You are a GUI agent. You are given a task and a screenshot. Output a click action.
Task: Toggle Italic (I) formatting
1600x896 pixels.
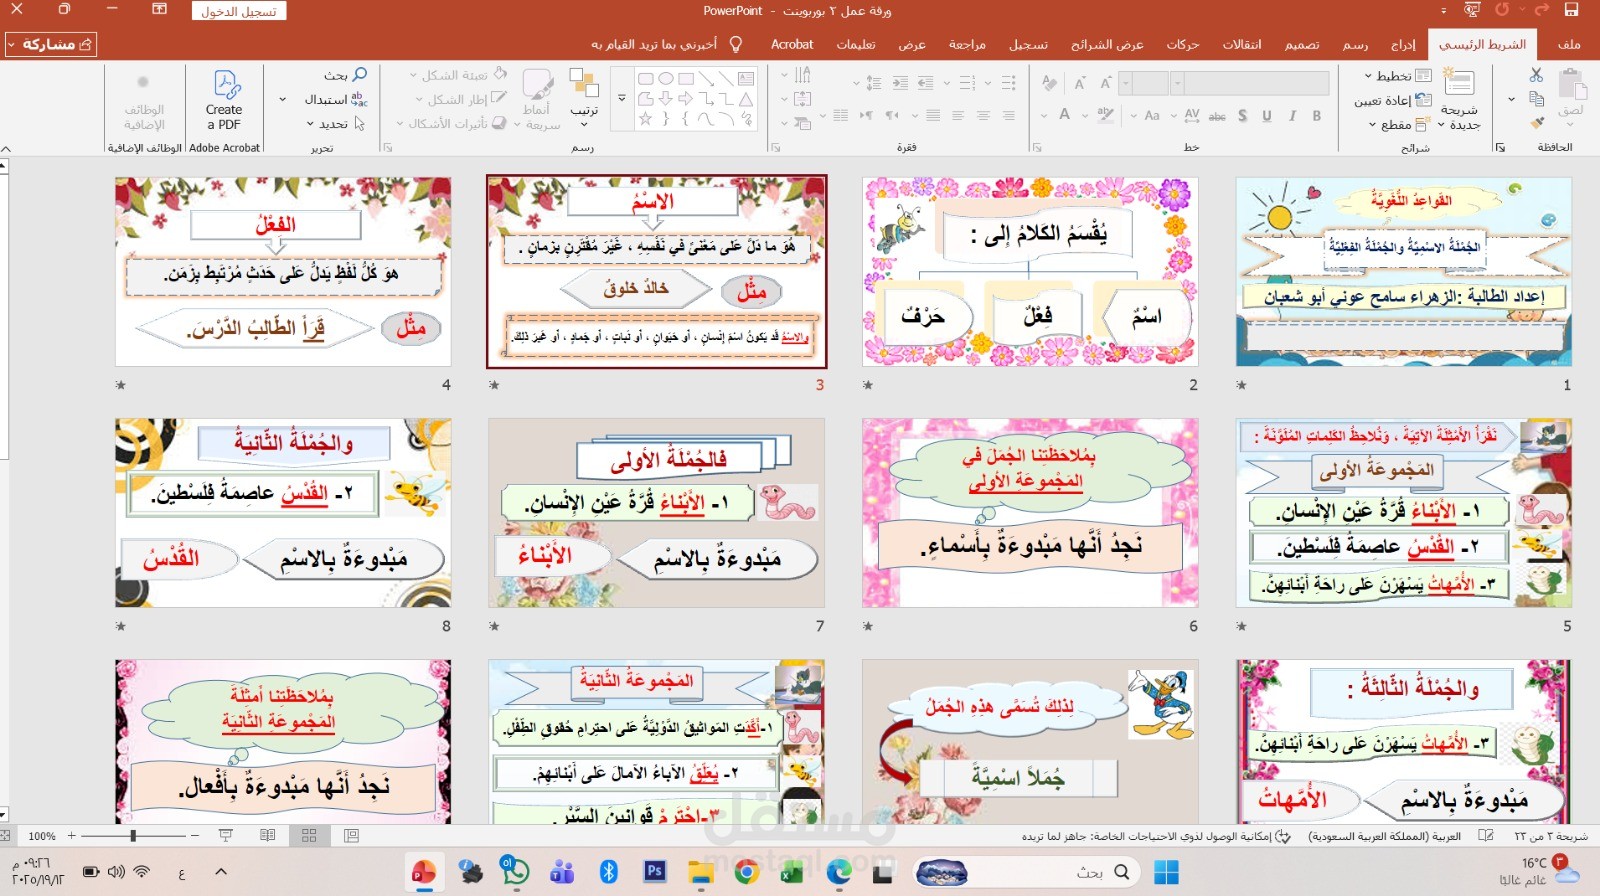click(x=1291, y=115)
